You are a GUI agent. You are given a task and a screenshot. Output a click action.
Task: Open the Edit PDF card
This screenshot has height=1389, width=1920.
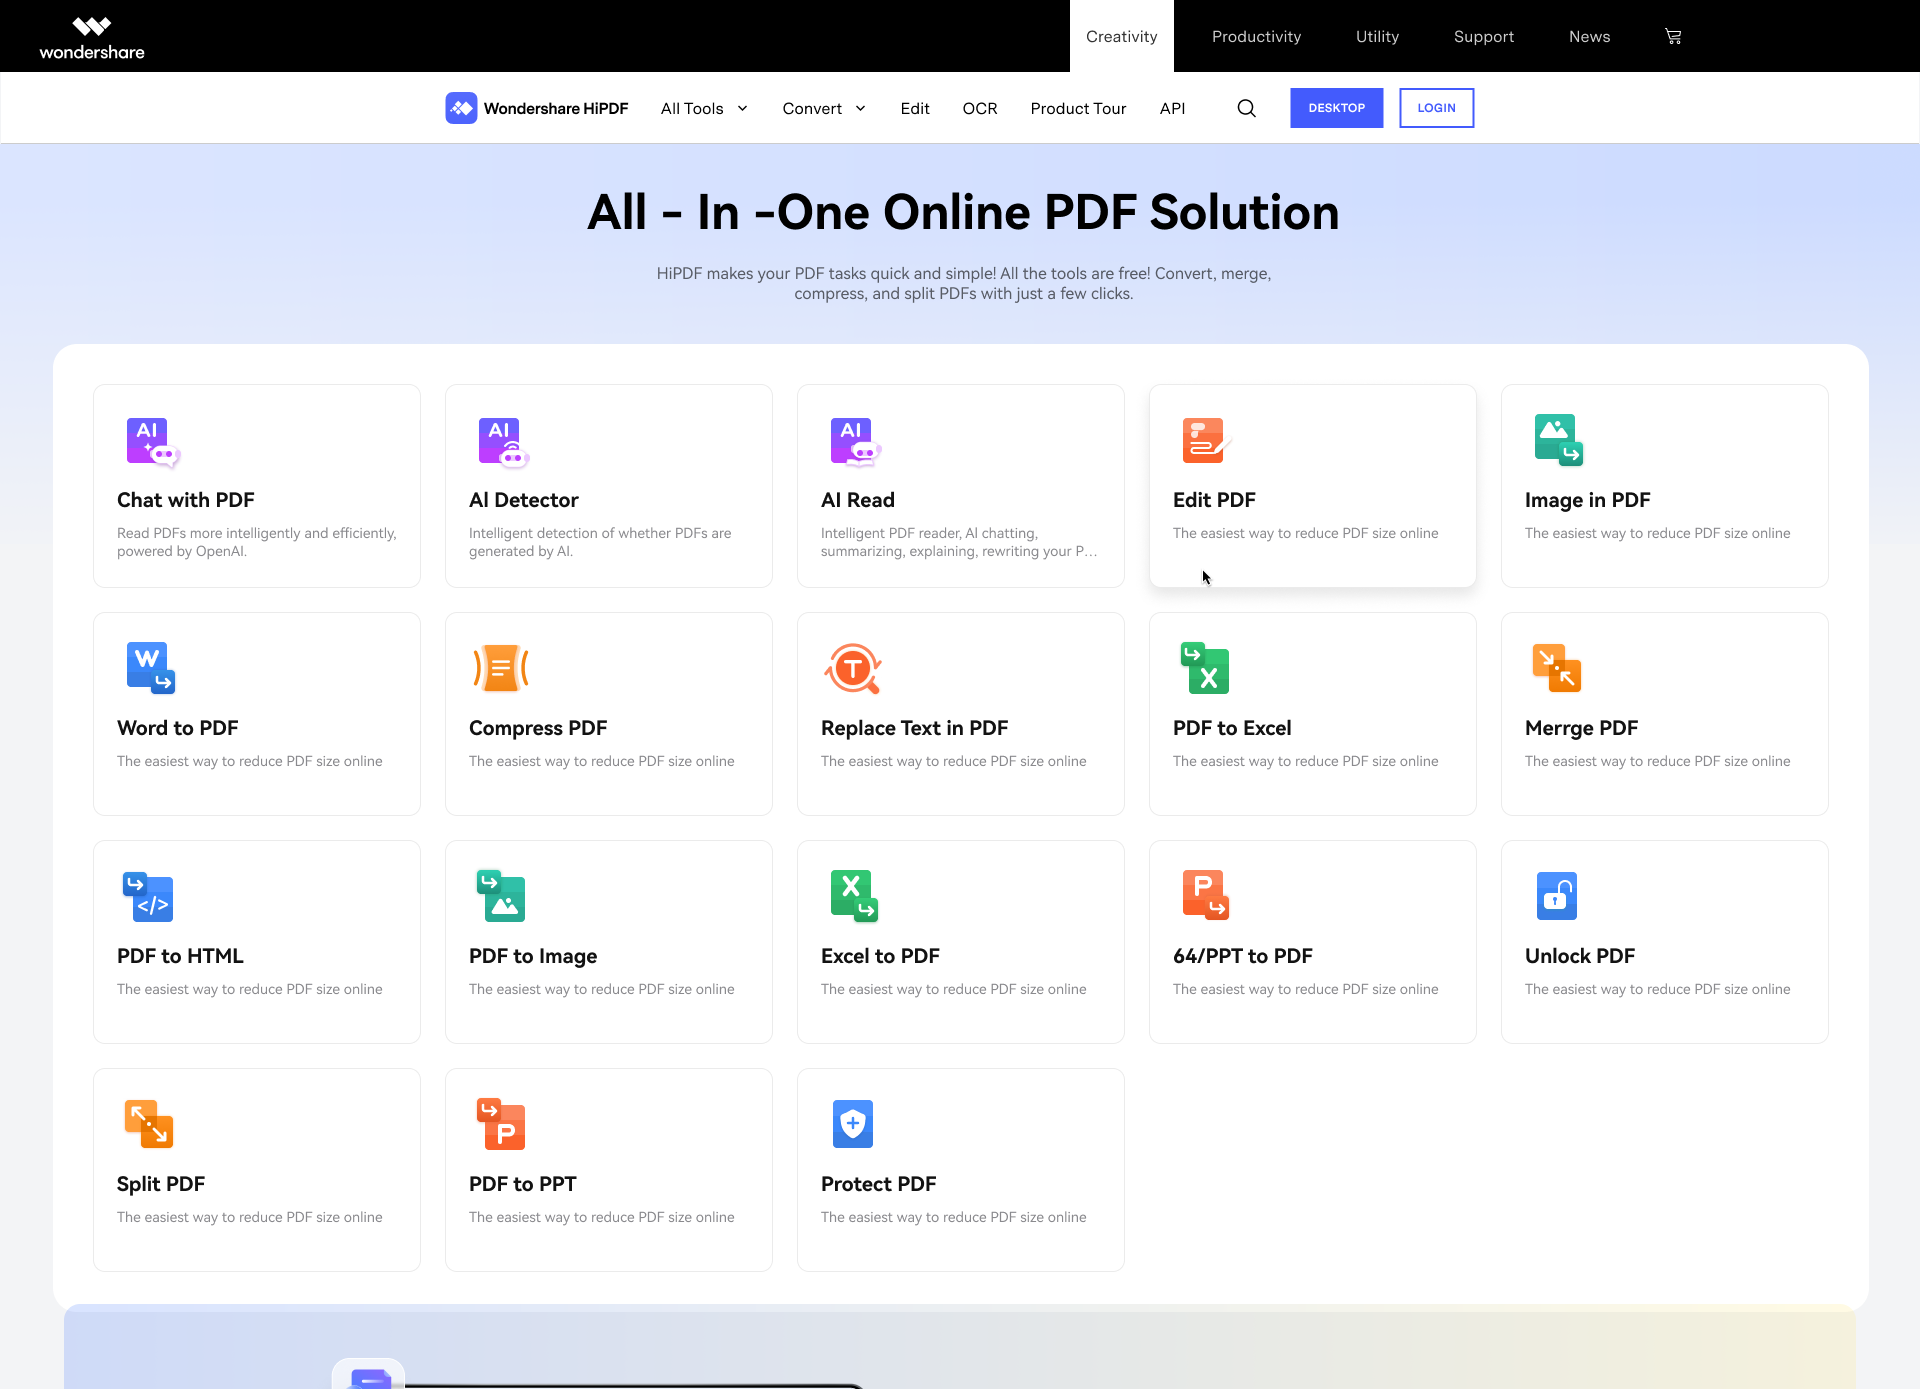(x=1312, y=486)
